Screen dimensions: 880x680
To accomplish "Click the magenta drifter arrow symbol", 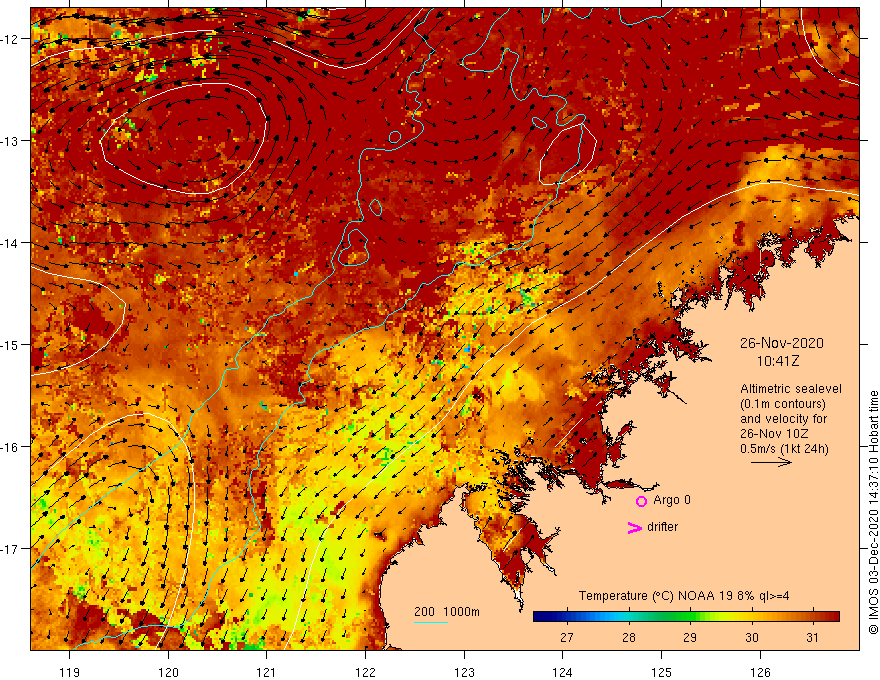I will [634, 527].
